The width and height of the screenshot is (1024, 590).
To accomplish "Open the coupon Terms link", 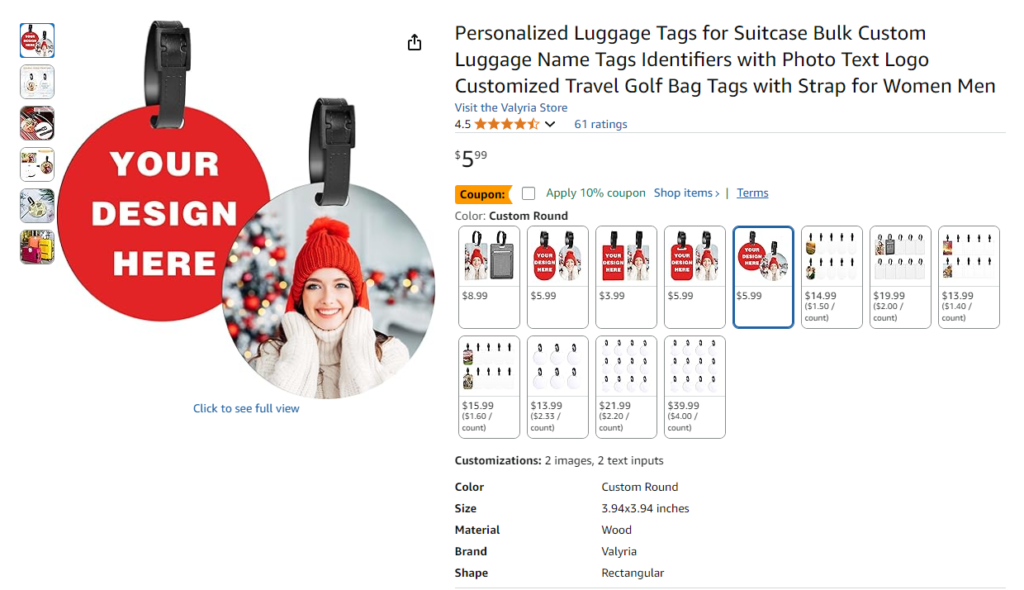I will 752,193.
